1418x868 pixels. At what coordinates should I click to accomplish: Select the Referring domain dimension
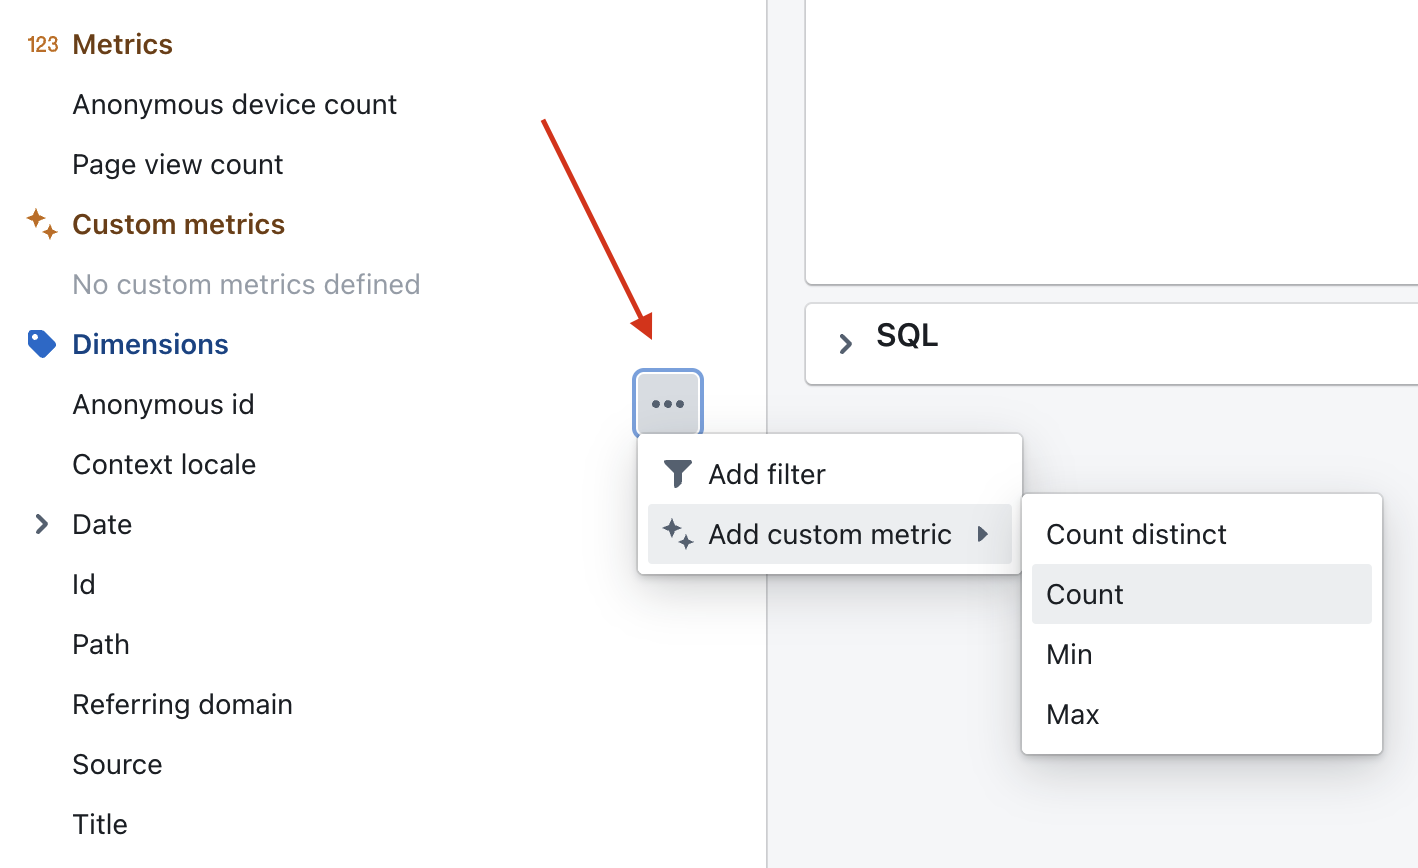[182, 704]
